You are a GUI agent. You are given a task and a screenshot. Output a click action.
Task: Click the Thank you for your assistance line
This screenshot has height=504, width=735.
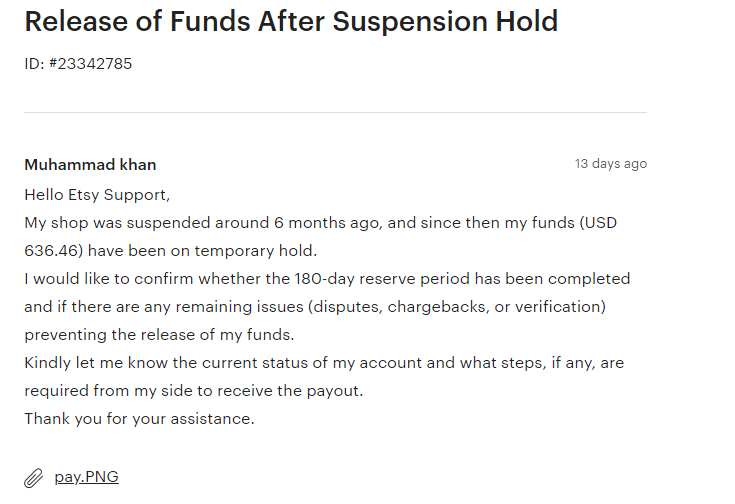click(139, 419)
